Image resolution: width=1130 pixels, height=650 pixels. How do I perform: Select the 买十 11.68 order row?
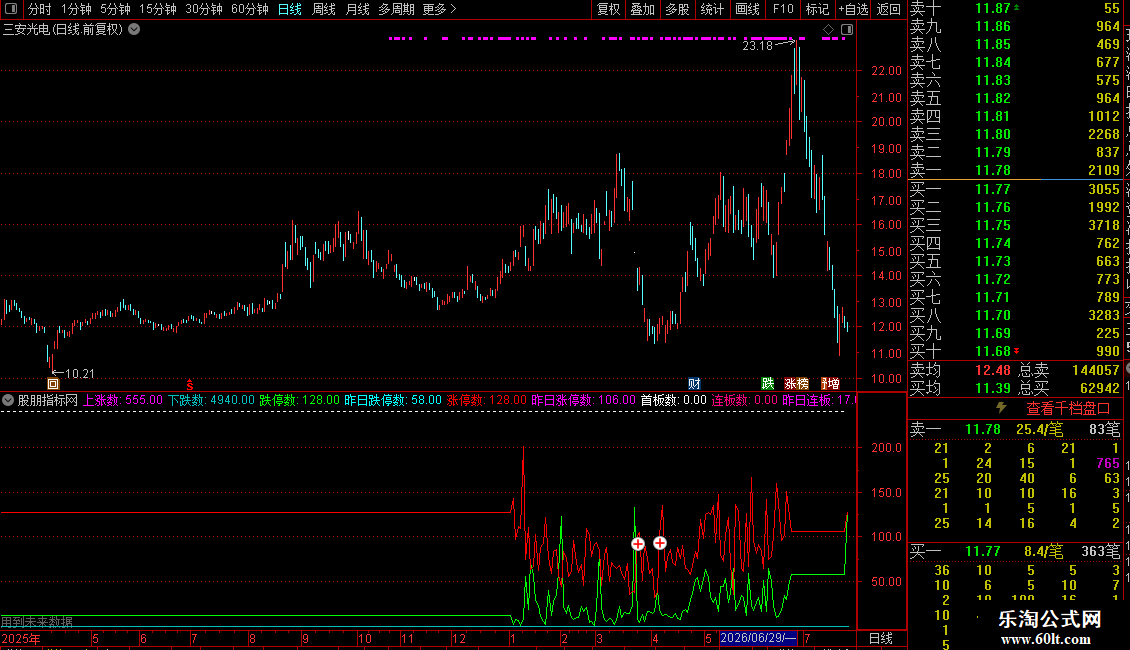pos(1015,351)
